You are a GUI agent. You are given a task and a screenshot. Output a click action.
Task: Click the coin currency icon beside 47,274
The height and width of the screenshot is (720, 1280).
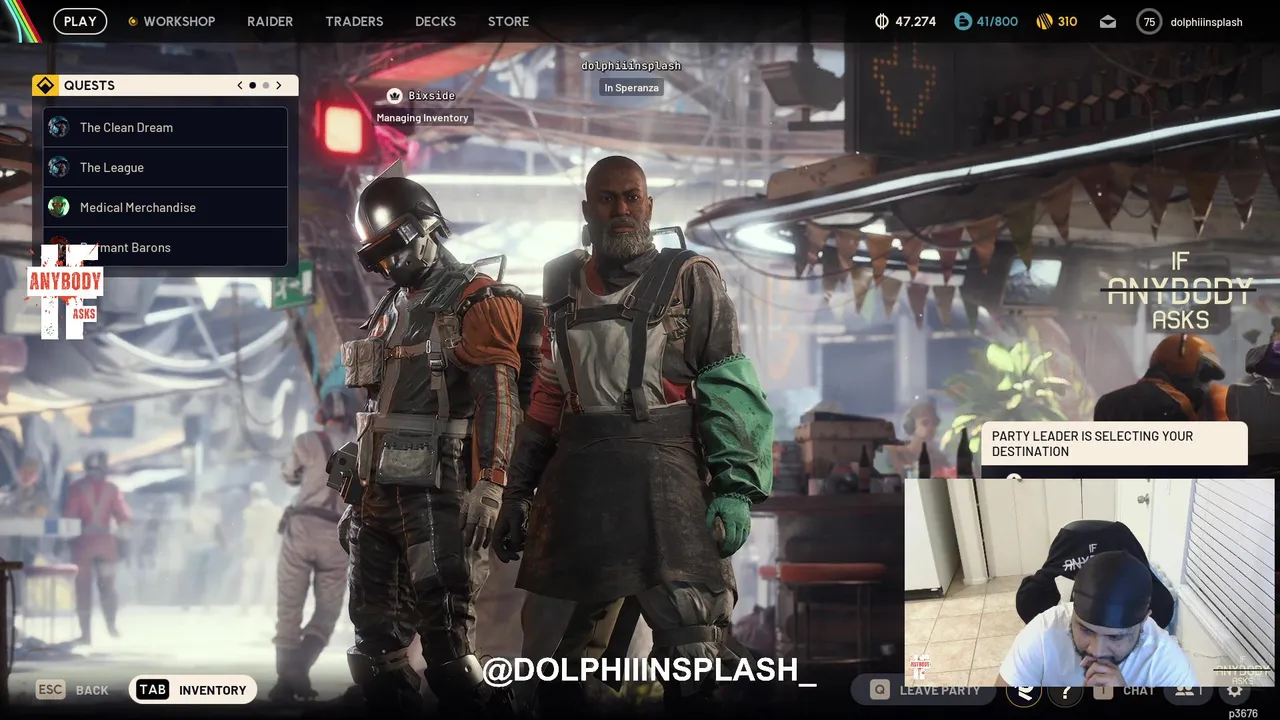(x=881, y=21)
